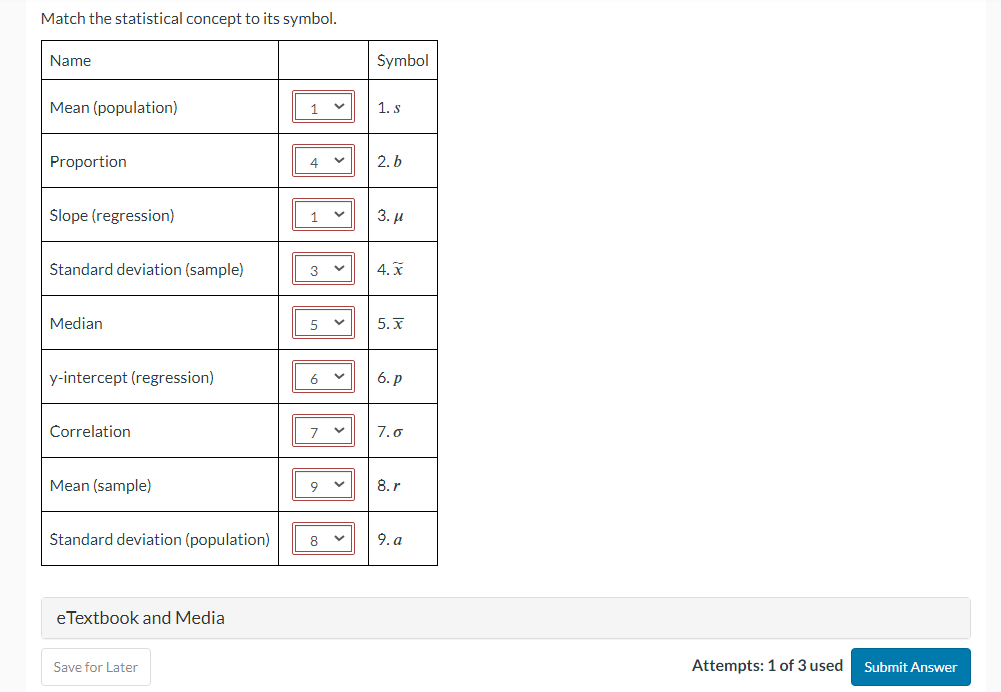
Task: Open the Median answer dropdown
Action: (x=323, y=322)
